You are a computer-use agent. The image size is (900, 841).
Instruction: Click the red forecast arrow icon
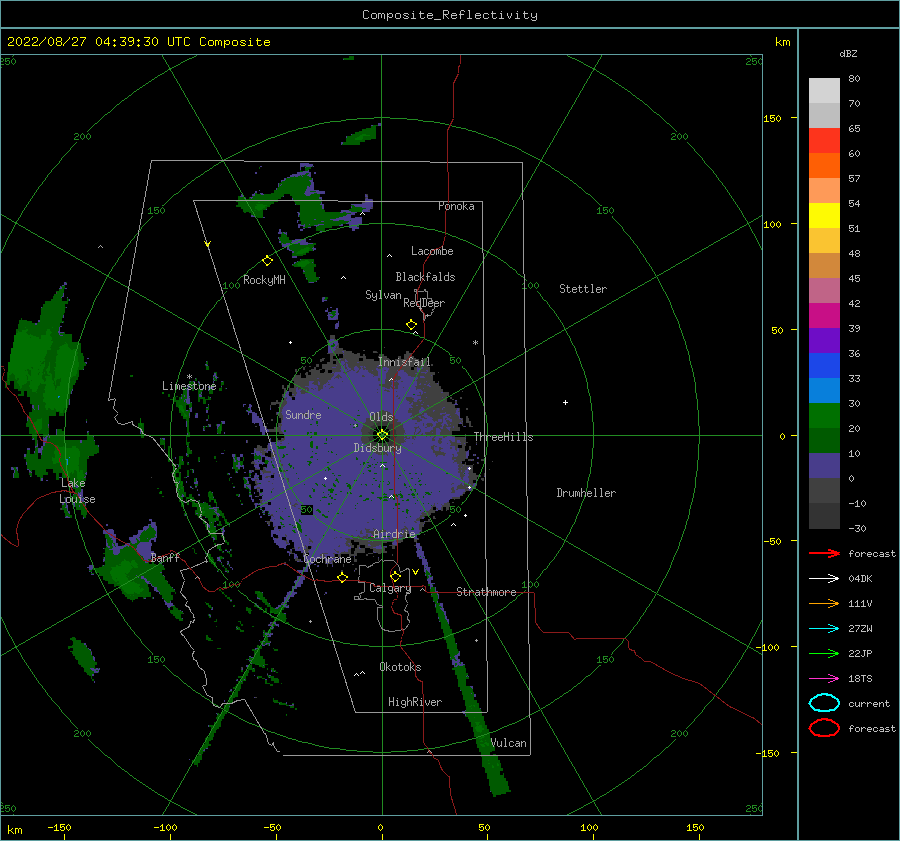click(x=824, y=553)
